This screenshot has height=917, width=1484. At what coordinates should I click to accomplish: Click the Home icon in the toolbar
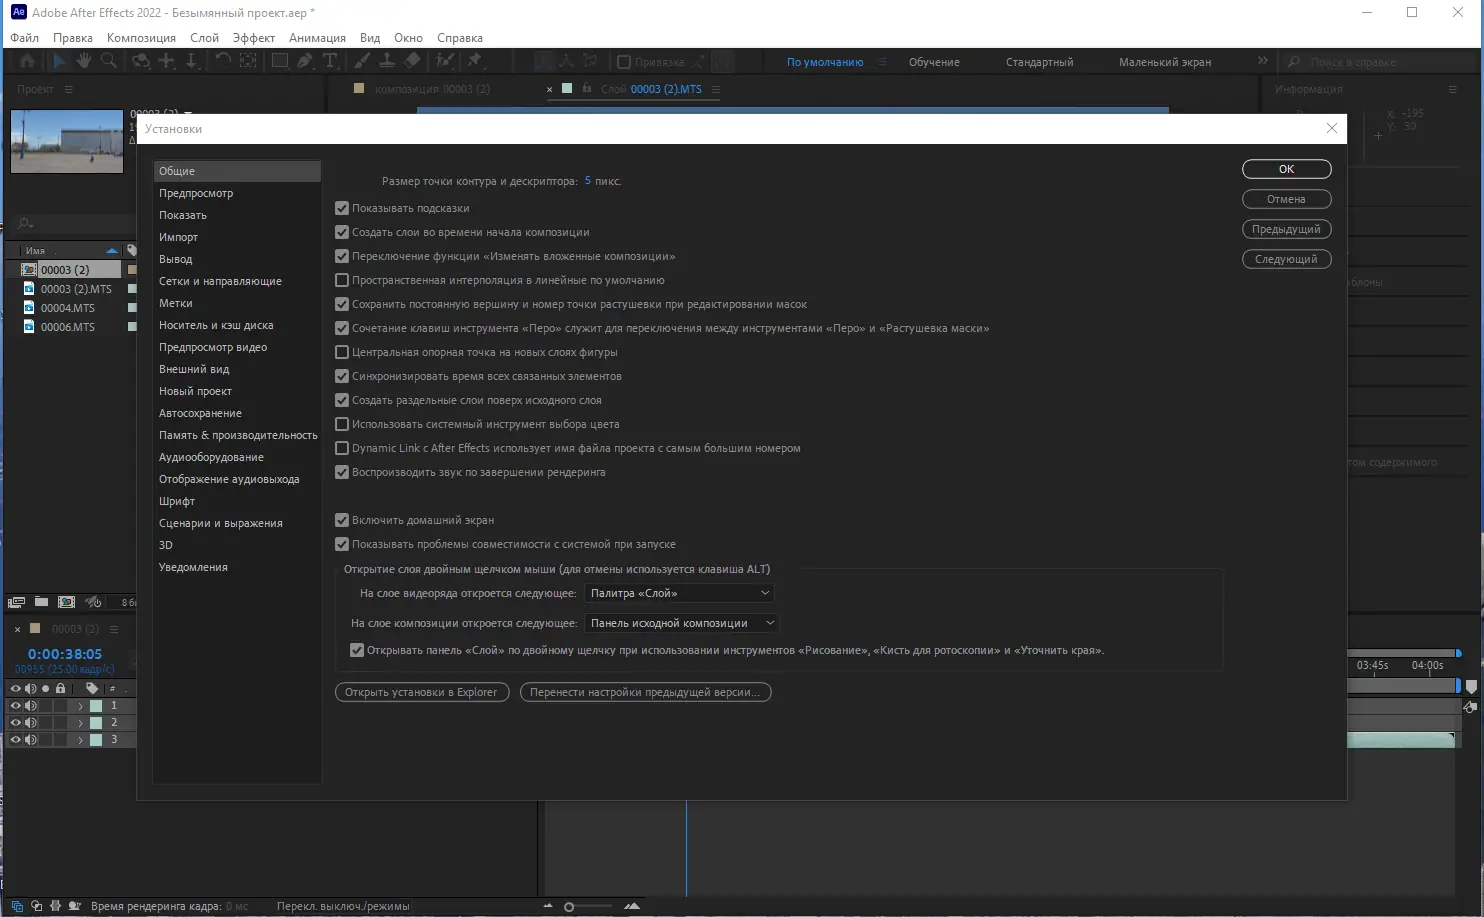point(27,61)
